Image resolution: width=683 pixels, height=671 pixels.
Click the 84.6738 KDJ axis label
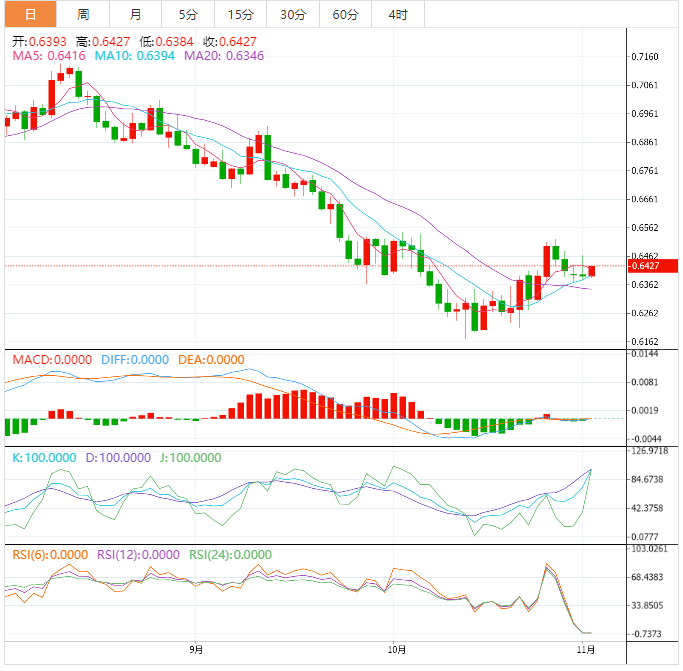click(x=647, y=480)
